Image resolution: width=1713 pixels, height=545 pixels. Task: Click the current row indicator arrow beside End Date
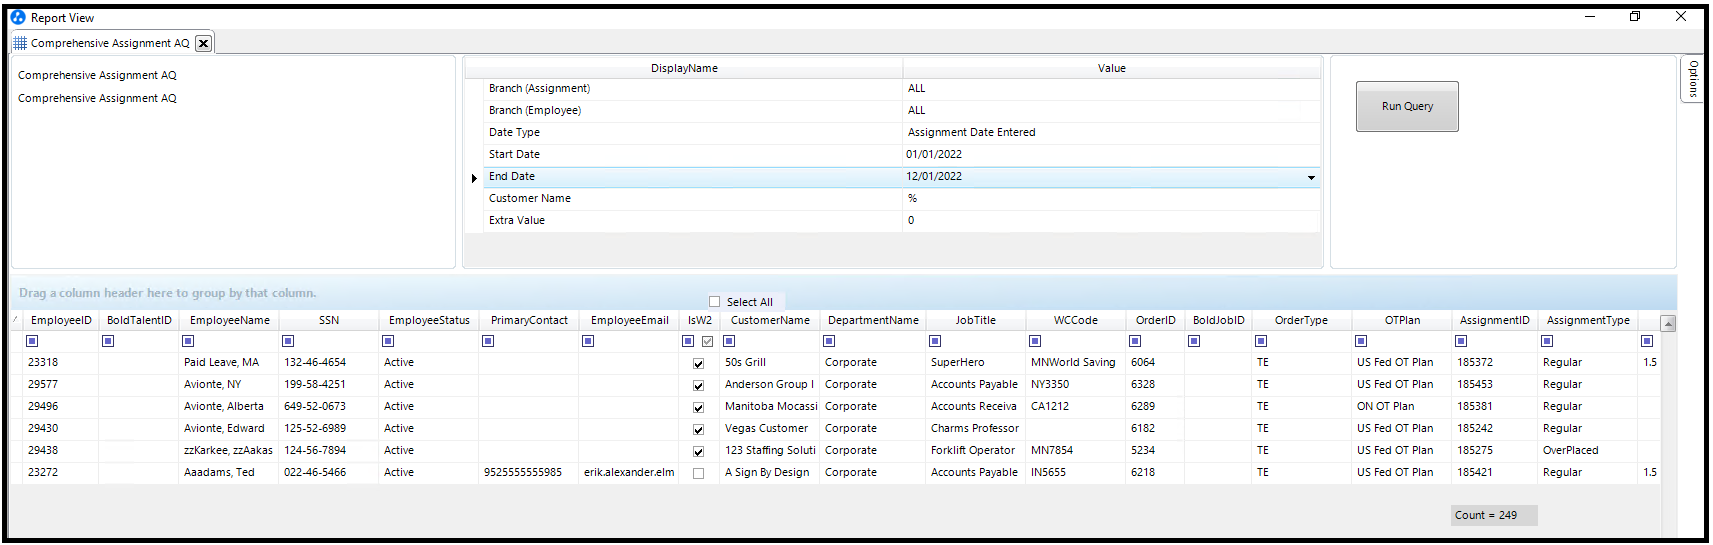tap(474, 178)
